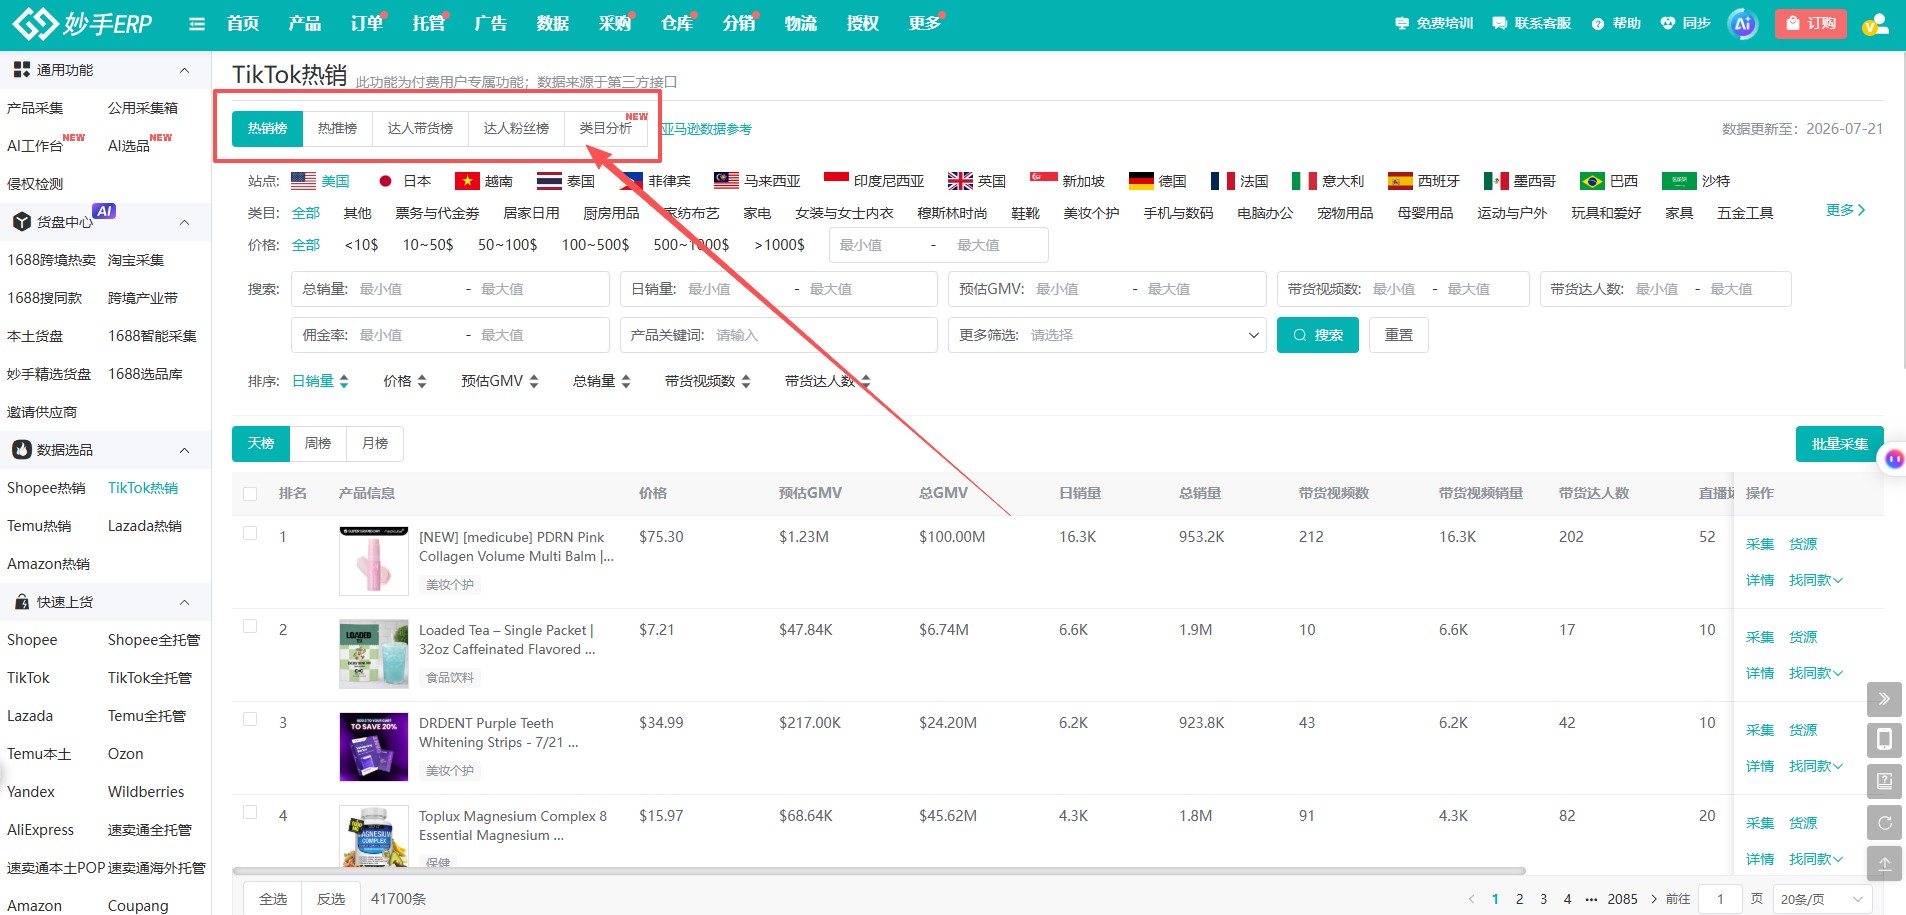Select the Vietnam flag site
This screenshot has height=915, width=1906.
click(x=467, y=181)
